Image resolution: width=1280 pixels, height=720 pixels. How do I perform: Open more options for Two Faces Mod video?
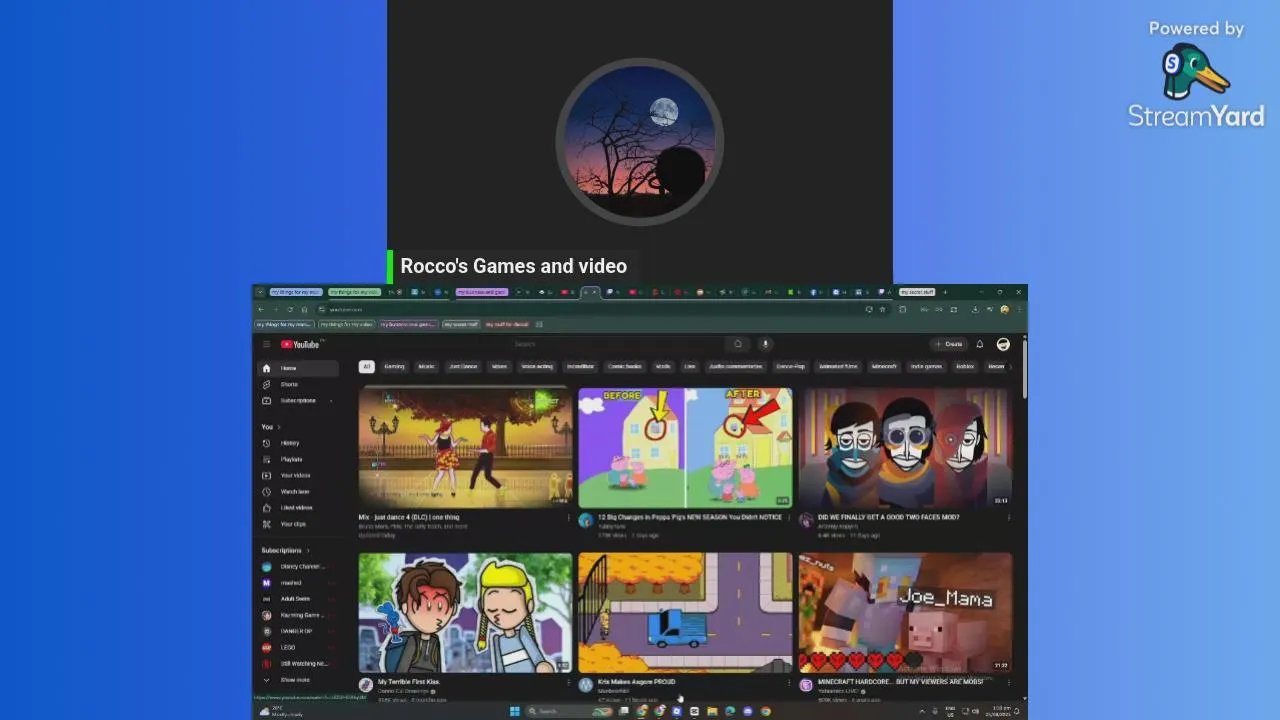(x=1008, y=518)
